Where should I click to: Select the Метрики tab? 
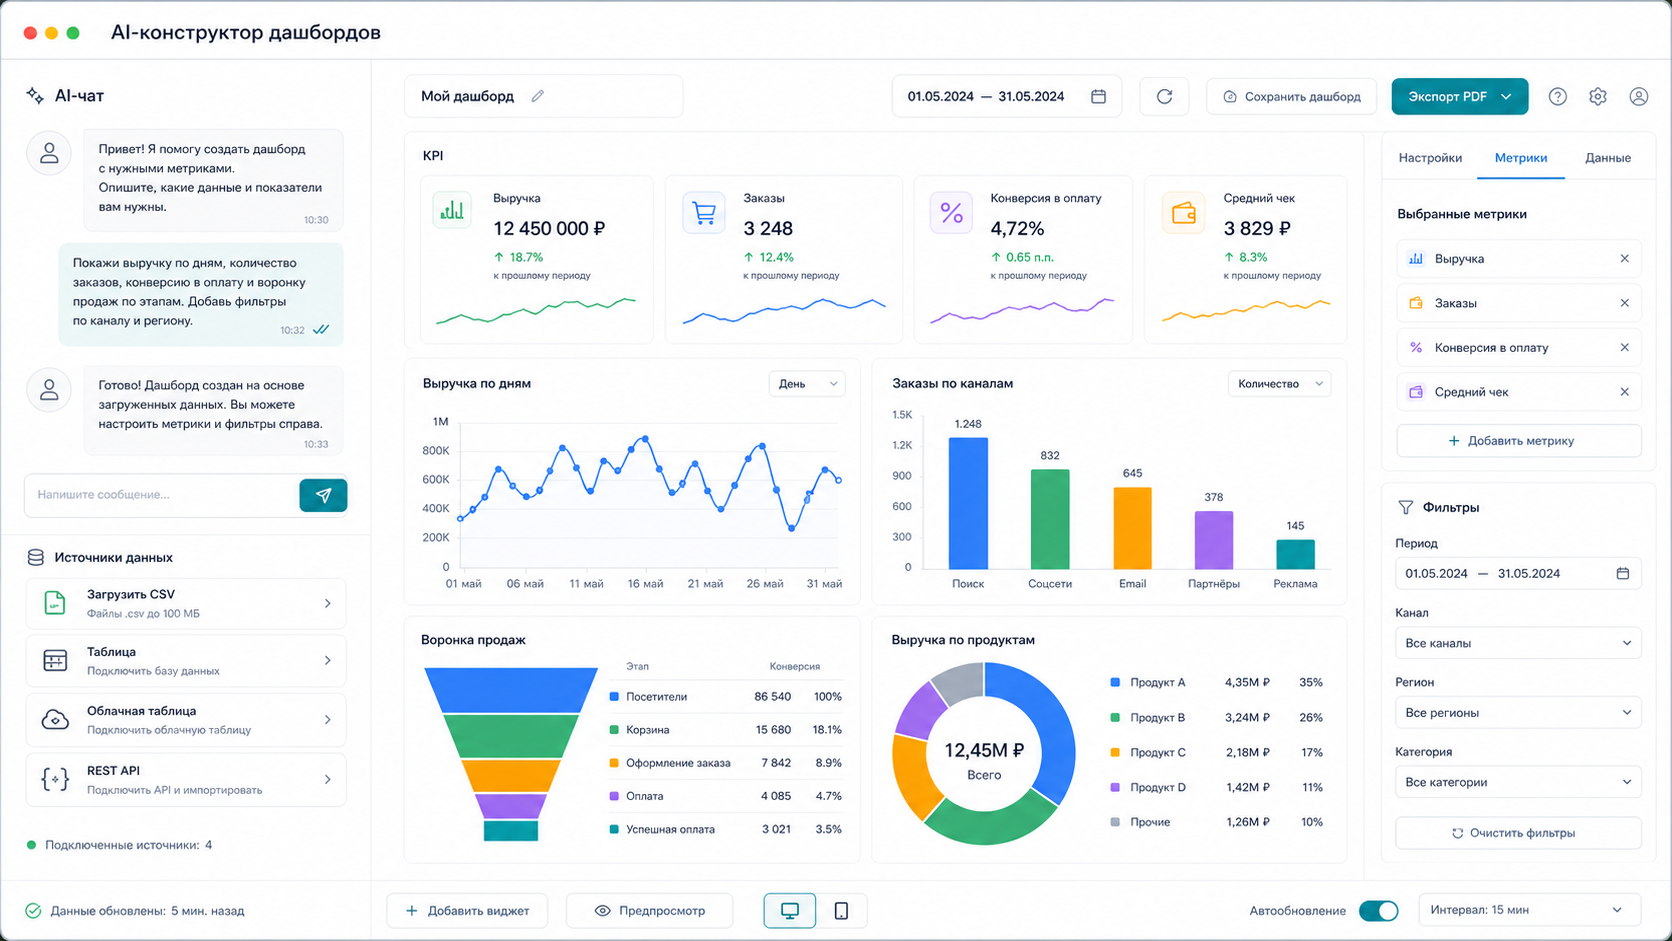pos(1521,158)
